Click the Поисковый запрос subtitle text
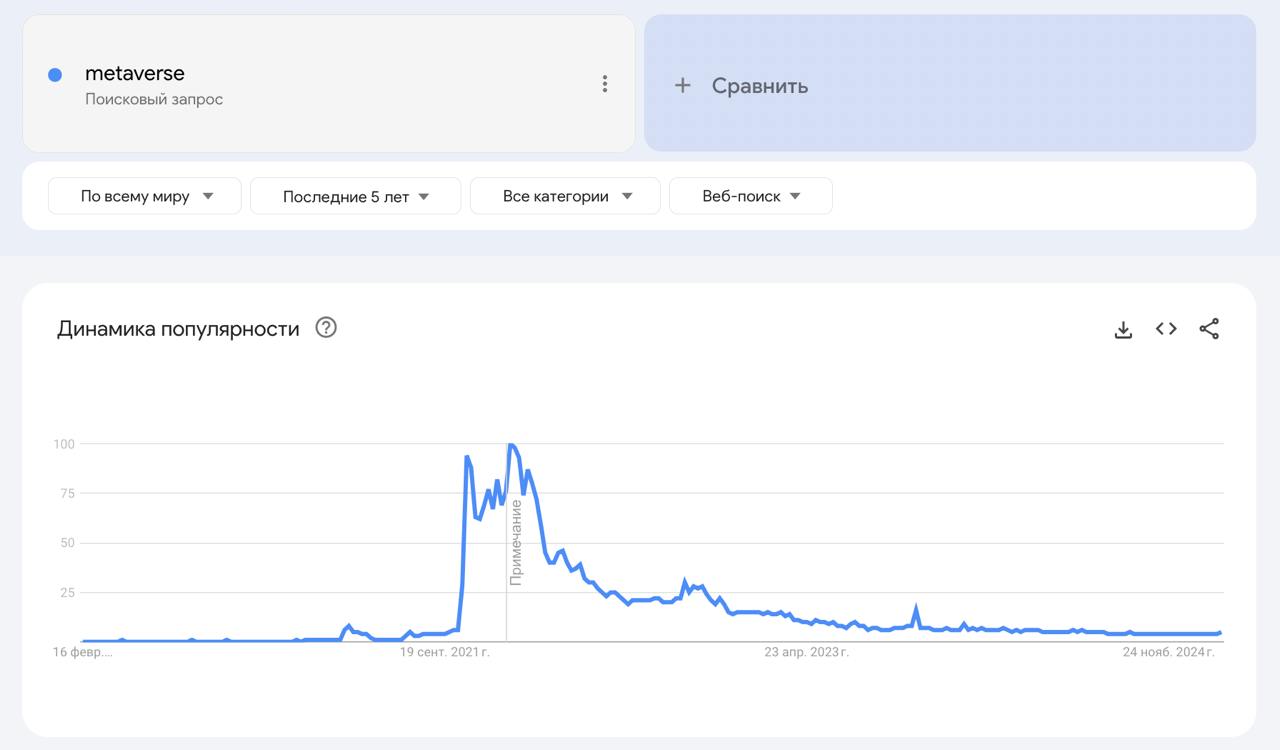 [154, 99]
